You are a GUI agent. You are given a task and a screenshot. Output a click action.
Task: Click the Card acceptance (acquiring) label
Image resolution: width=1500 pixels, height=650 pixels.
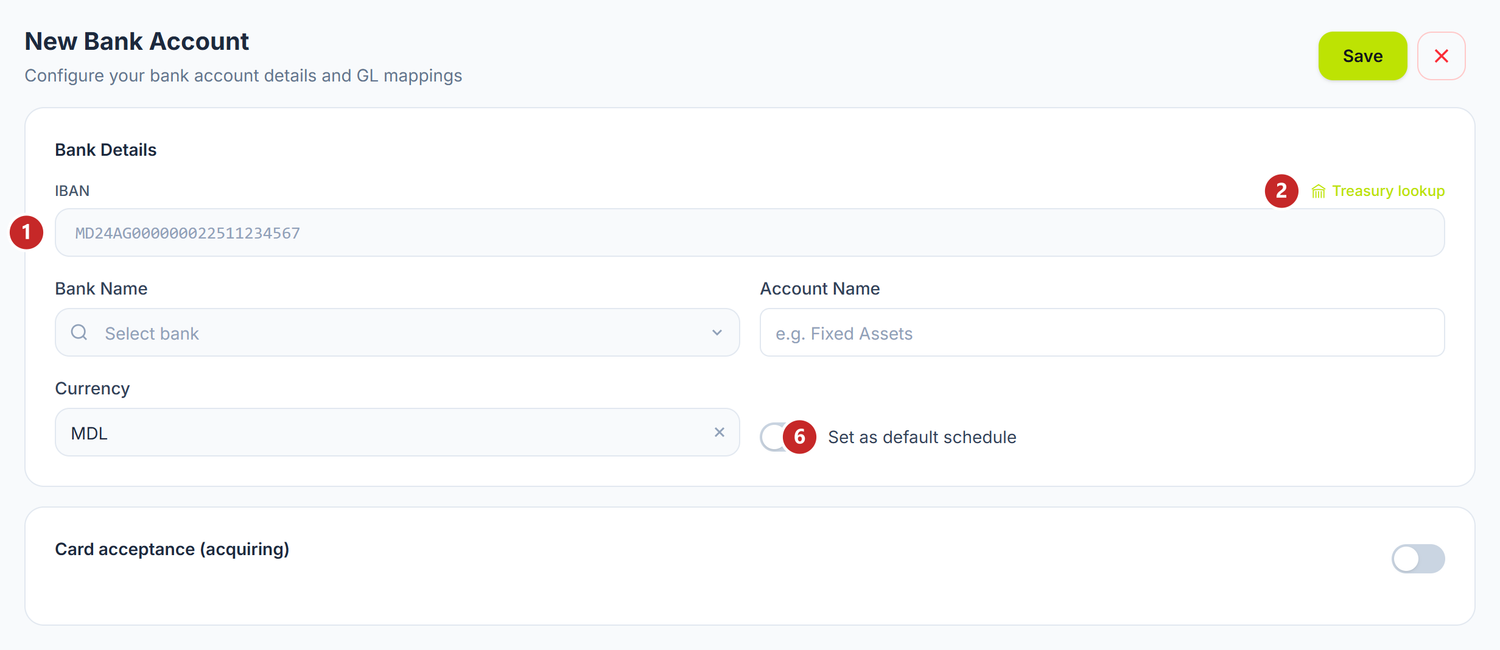coord(172,549)
